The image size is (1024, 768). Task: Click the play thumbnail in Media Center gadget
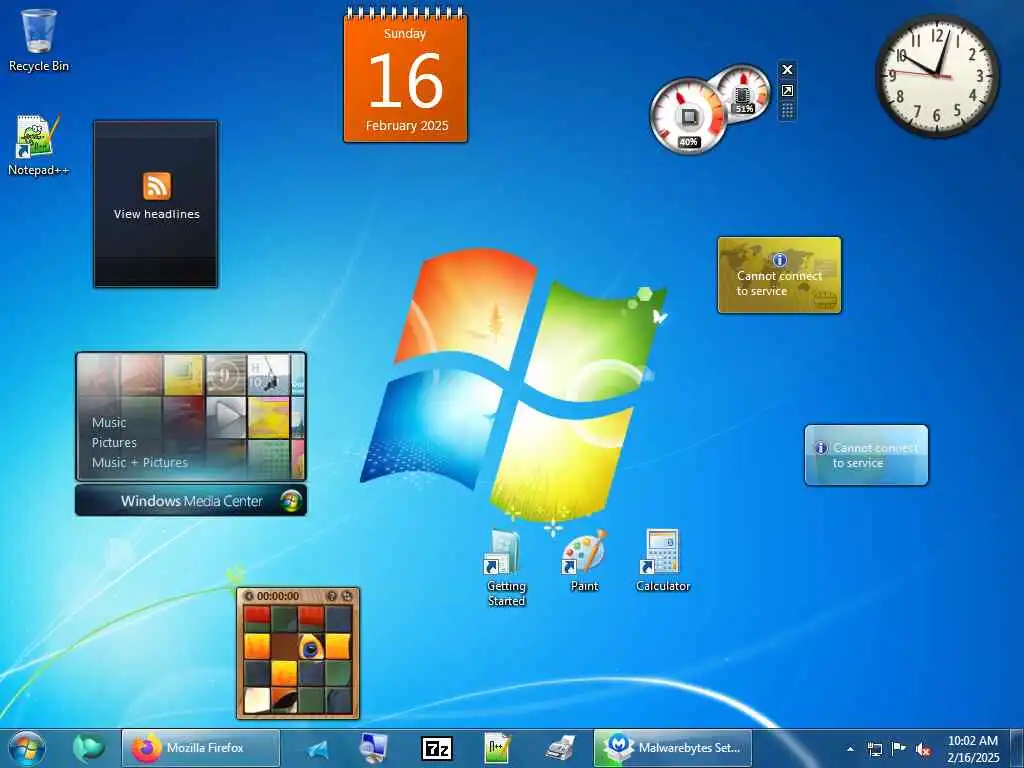pyautogui.click(x=226, y=417)
